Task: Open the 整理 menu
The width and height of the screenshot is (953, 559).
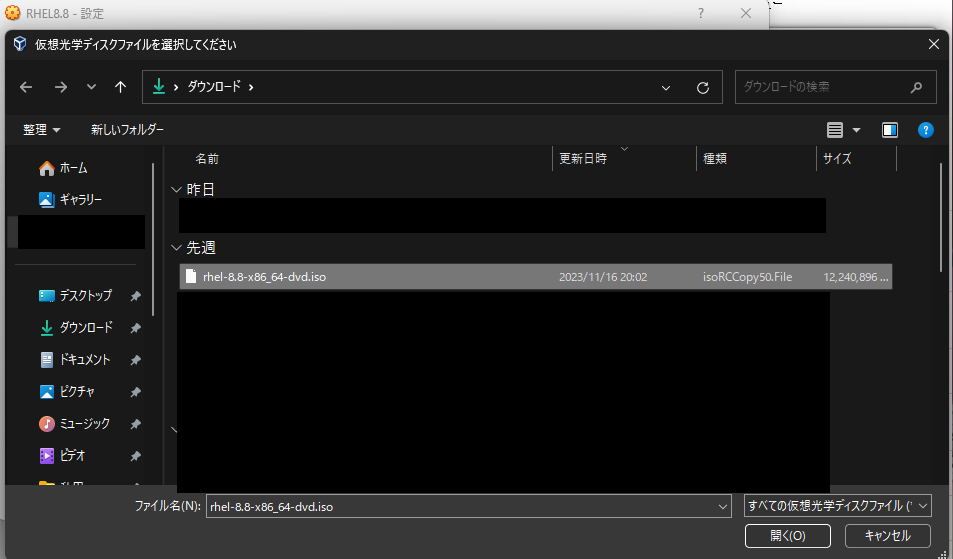Action: tap(41, 129)
